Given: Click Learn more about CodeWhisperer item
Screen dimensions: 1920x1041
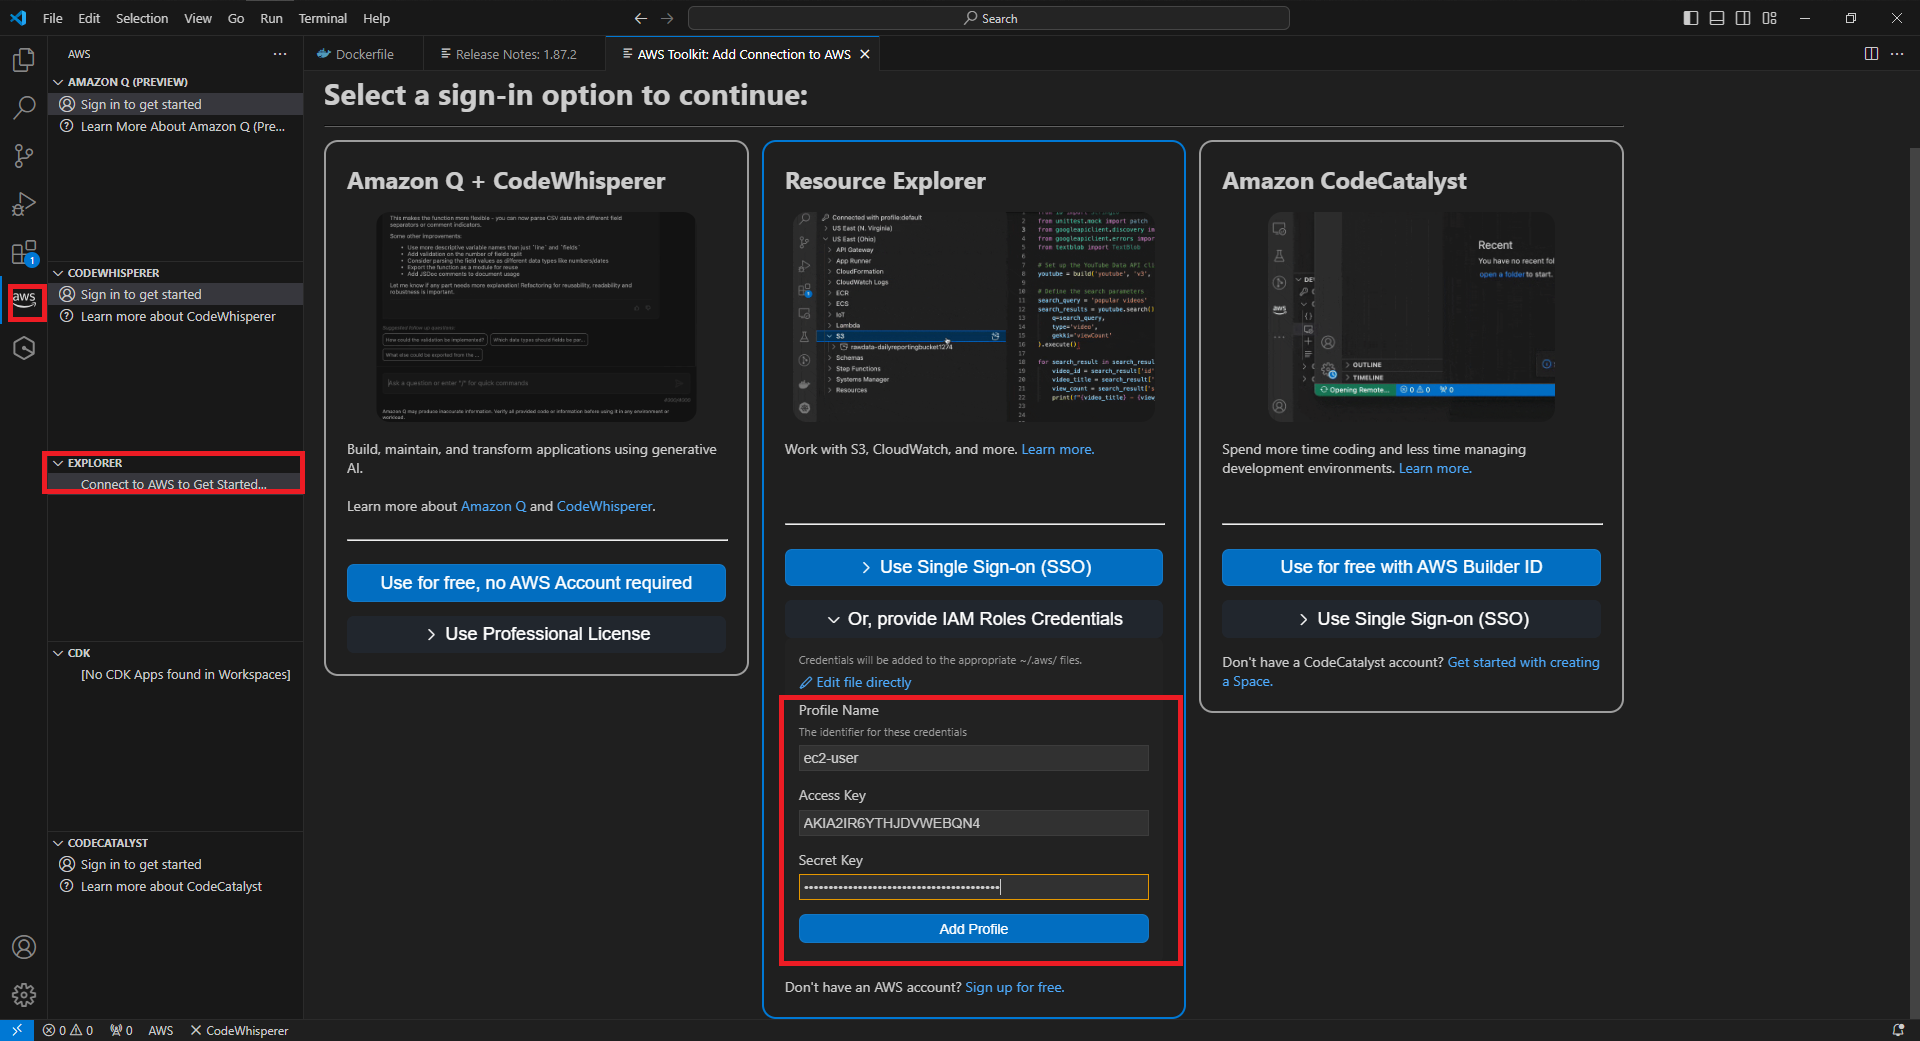Looking at the screenshot, I should click(x=176, y=316).
